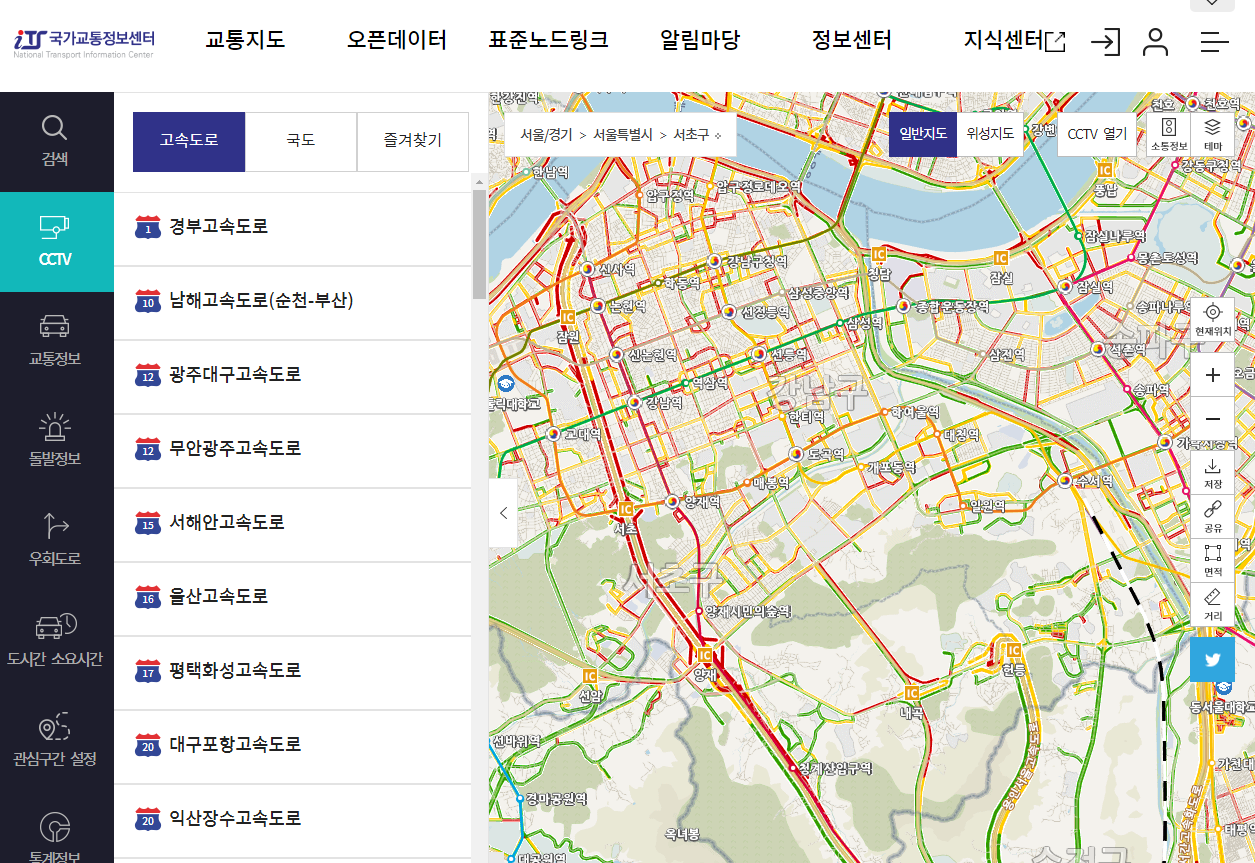Image resolution: width=1255 pixels, height=863 pixels.
Task: Select 서해안고속도로 in the list
Action: (x=293, y=524)
